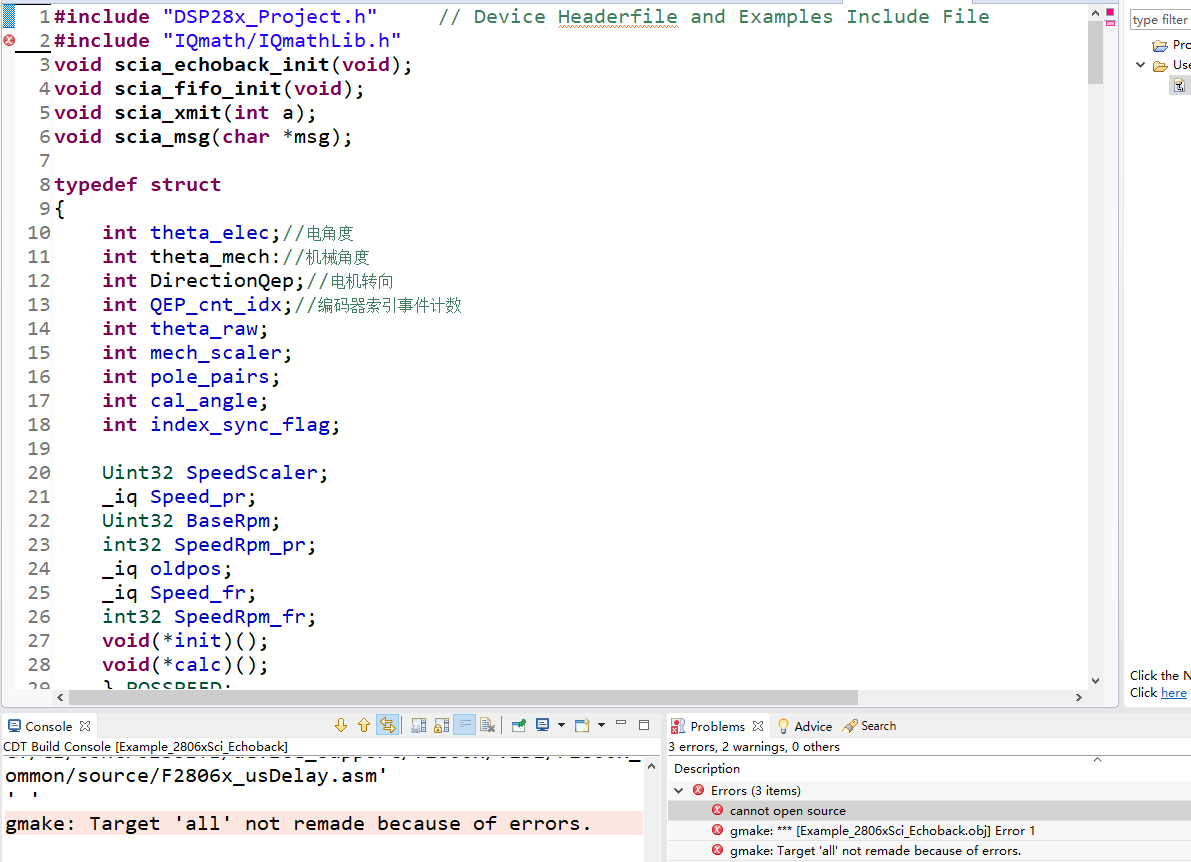Click void(*calc)() on line 28
This screenshot has width=1191, height=862.
click(x=185, y=665)
